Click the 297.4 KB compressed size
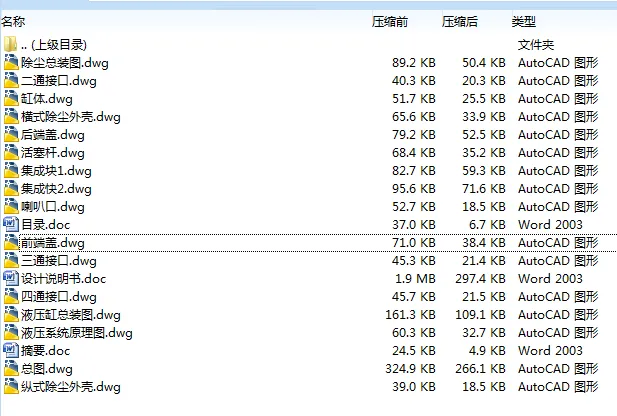The width and height of the screenshot is (617, 416). point(480,279)
